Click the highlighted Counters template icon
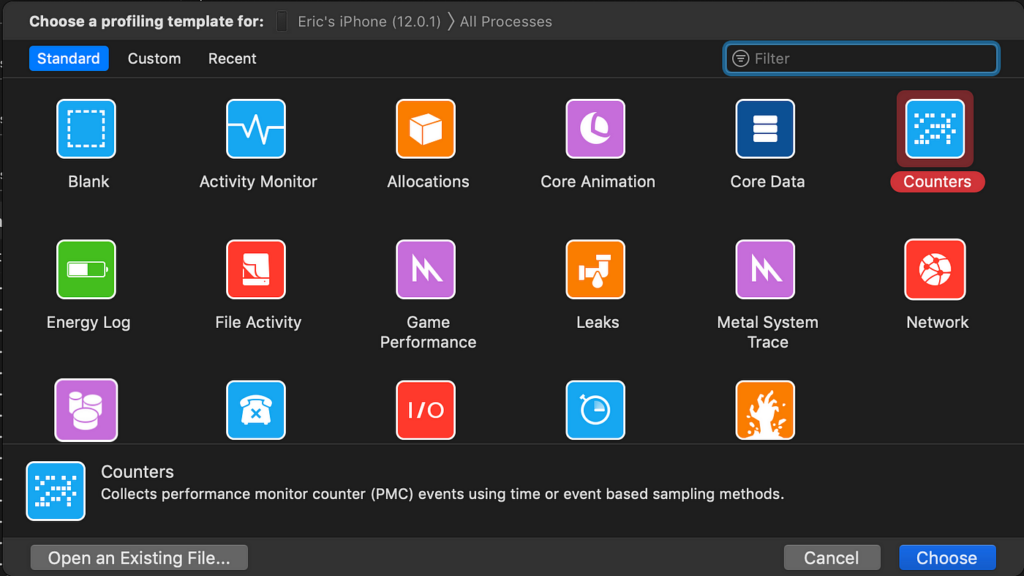The width and height of the screenshot is (1024, 576). tap(935, 129)
